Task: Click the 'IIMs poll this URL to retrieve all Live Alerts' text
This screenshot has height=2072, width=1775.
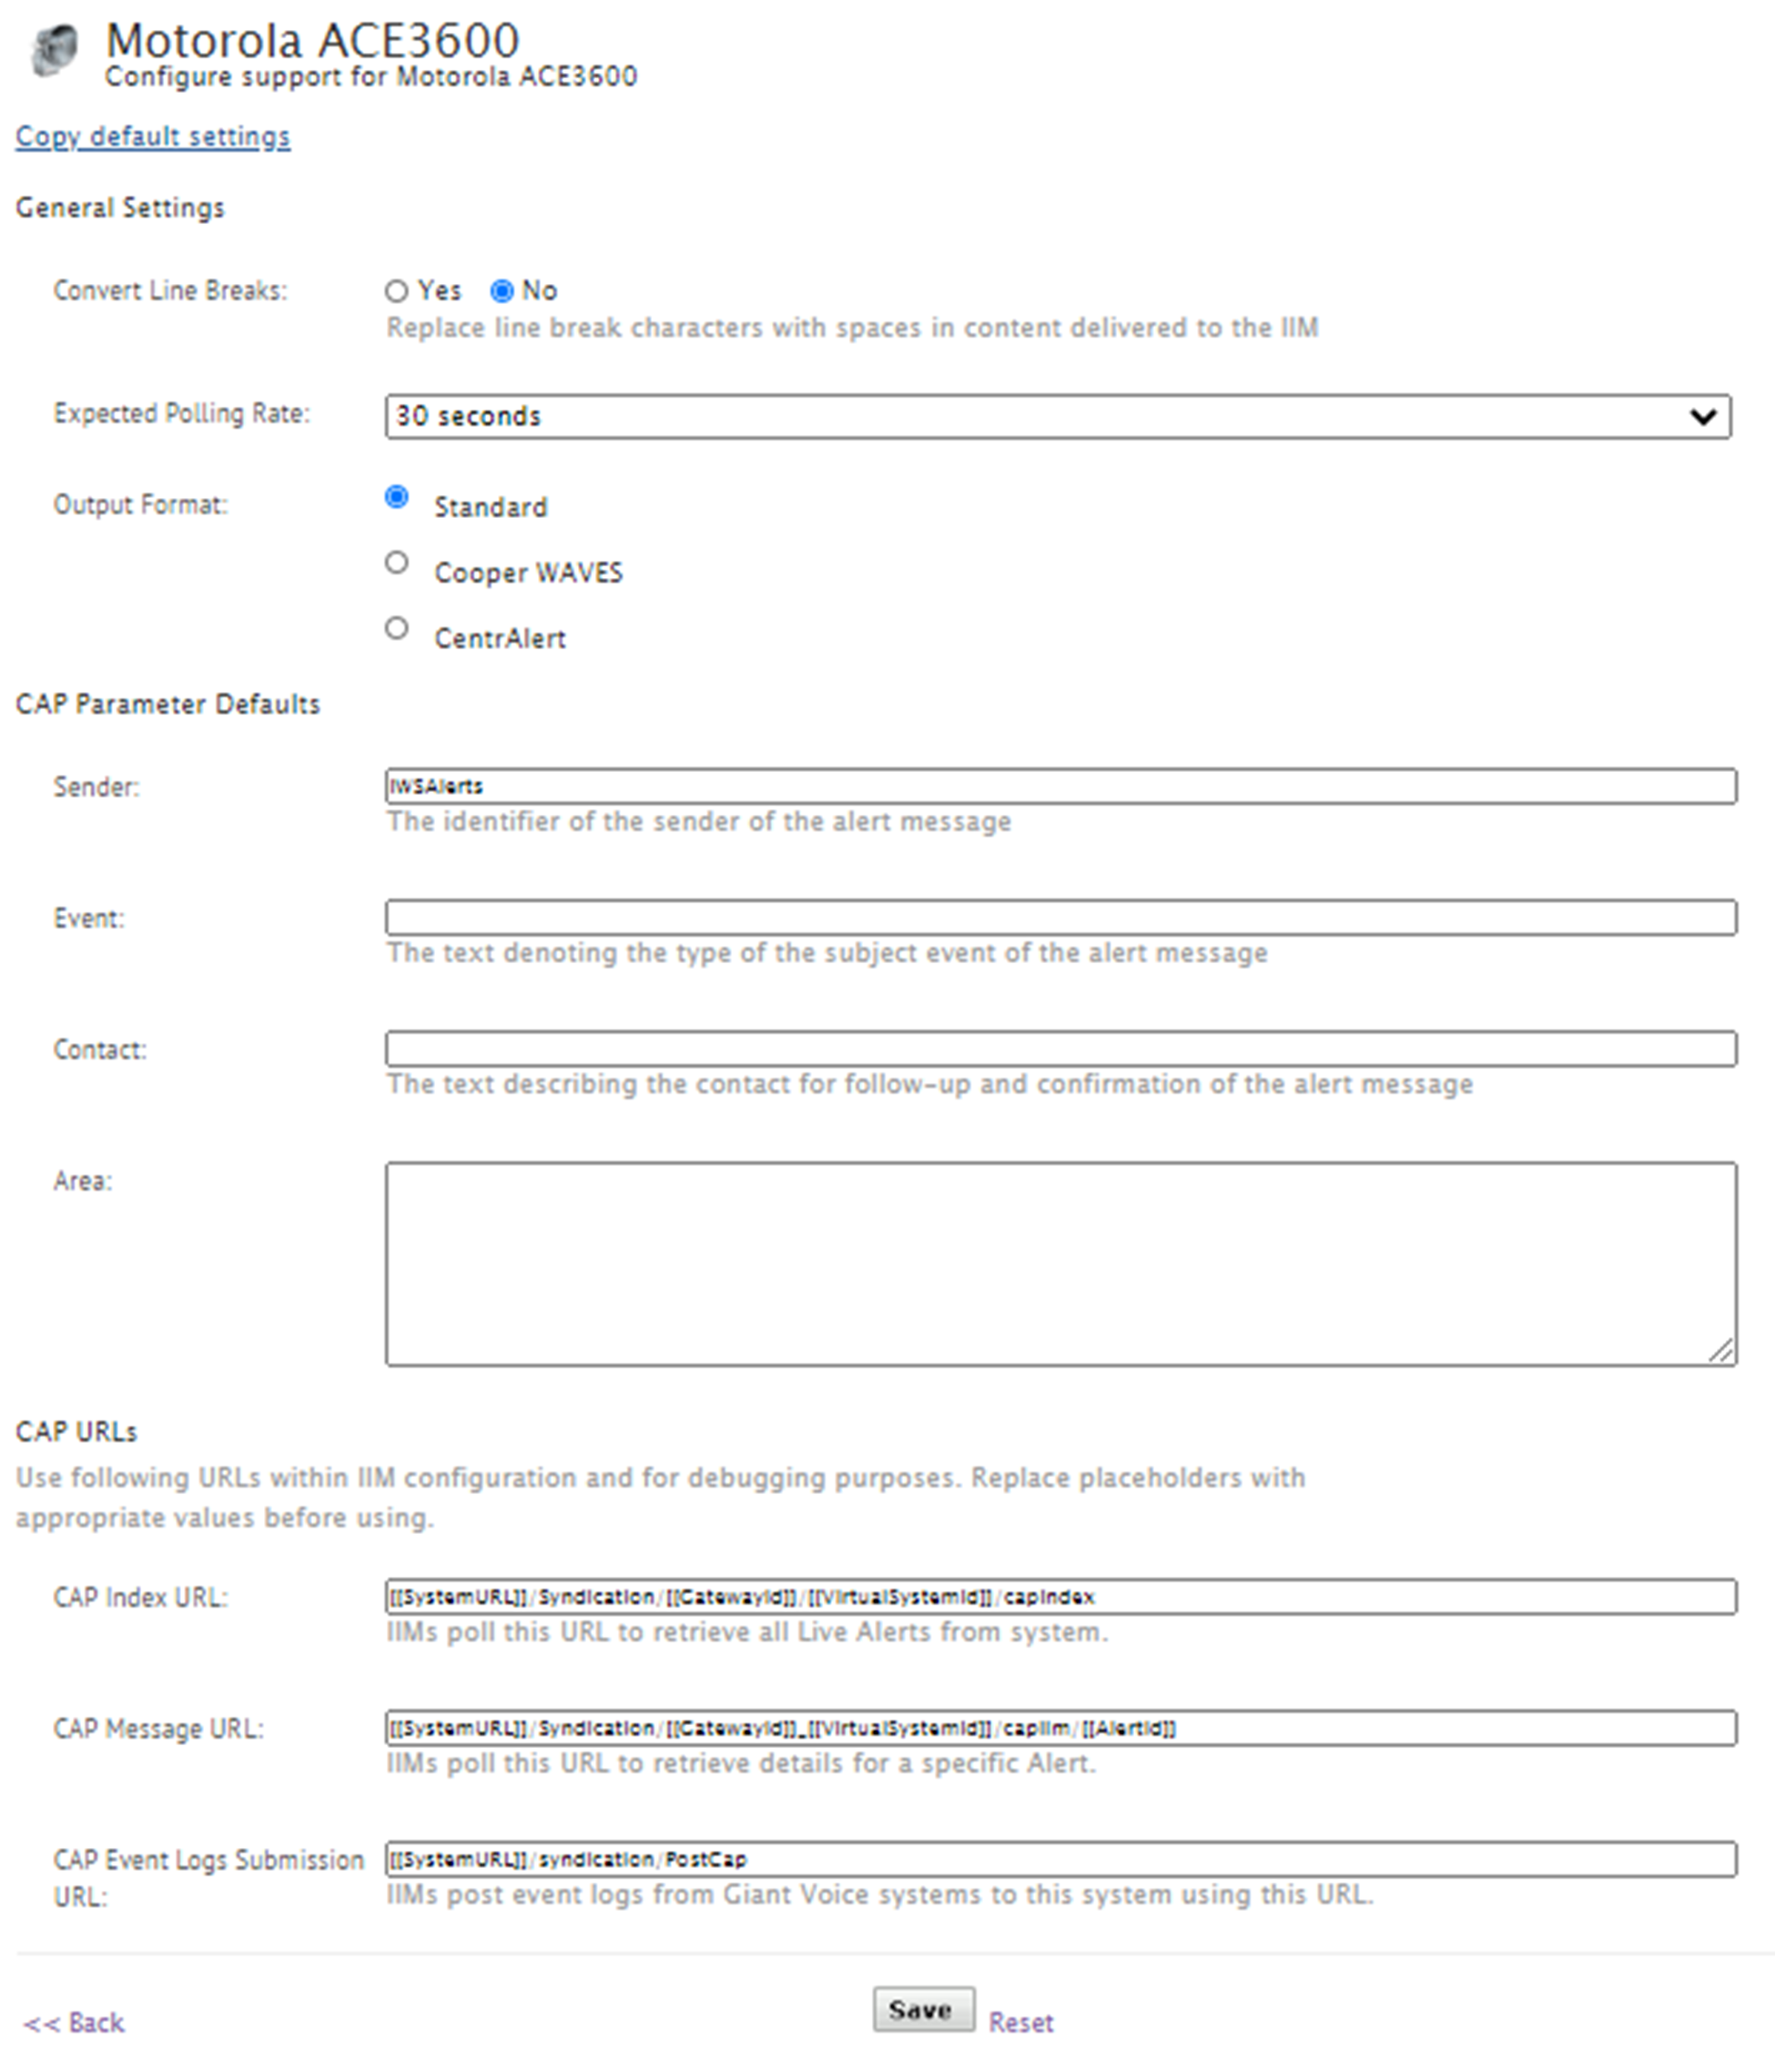Action: pos(747,1632)
